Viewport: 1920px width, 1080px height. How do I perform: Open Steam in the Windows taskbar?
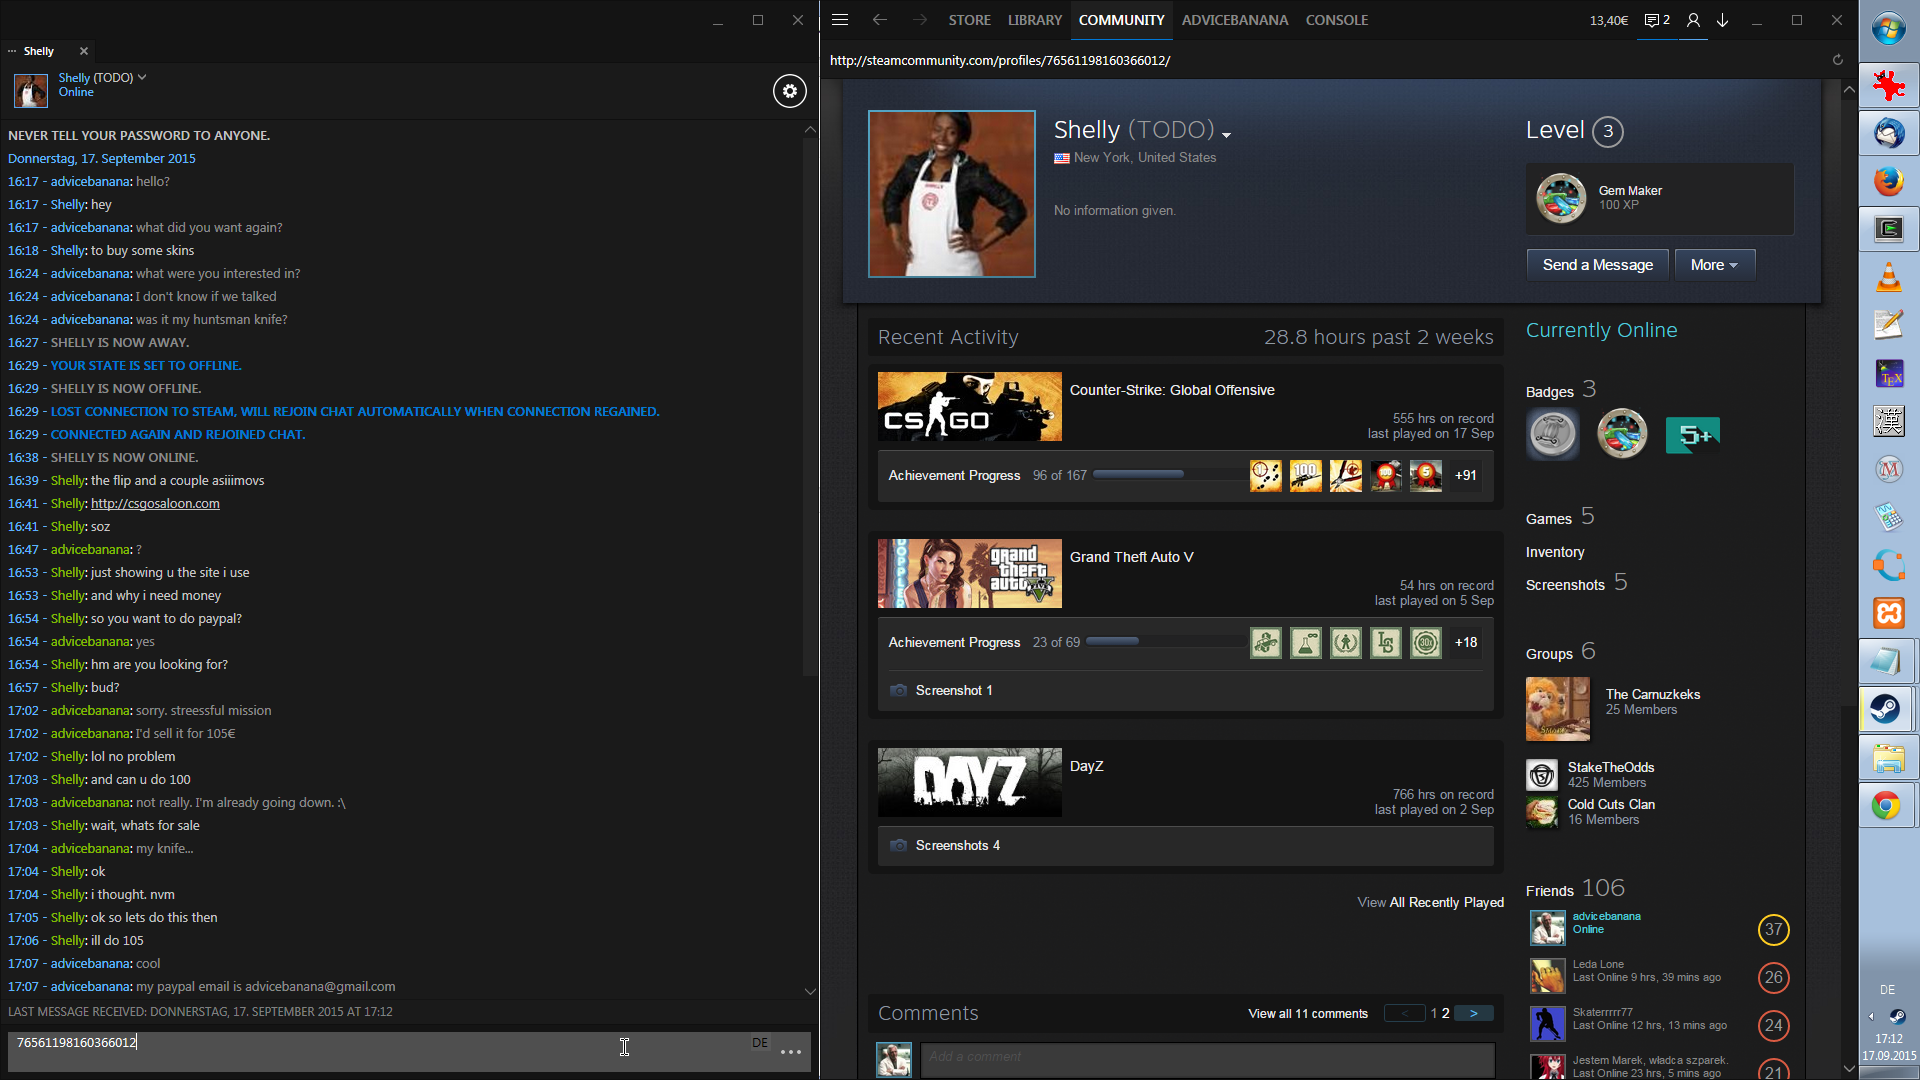1887,709
